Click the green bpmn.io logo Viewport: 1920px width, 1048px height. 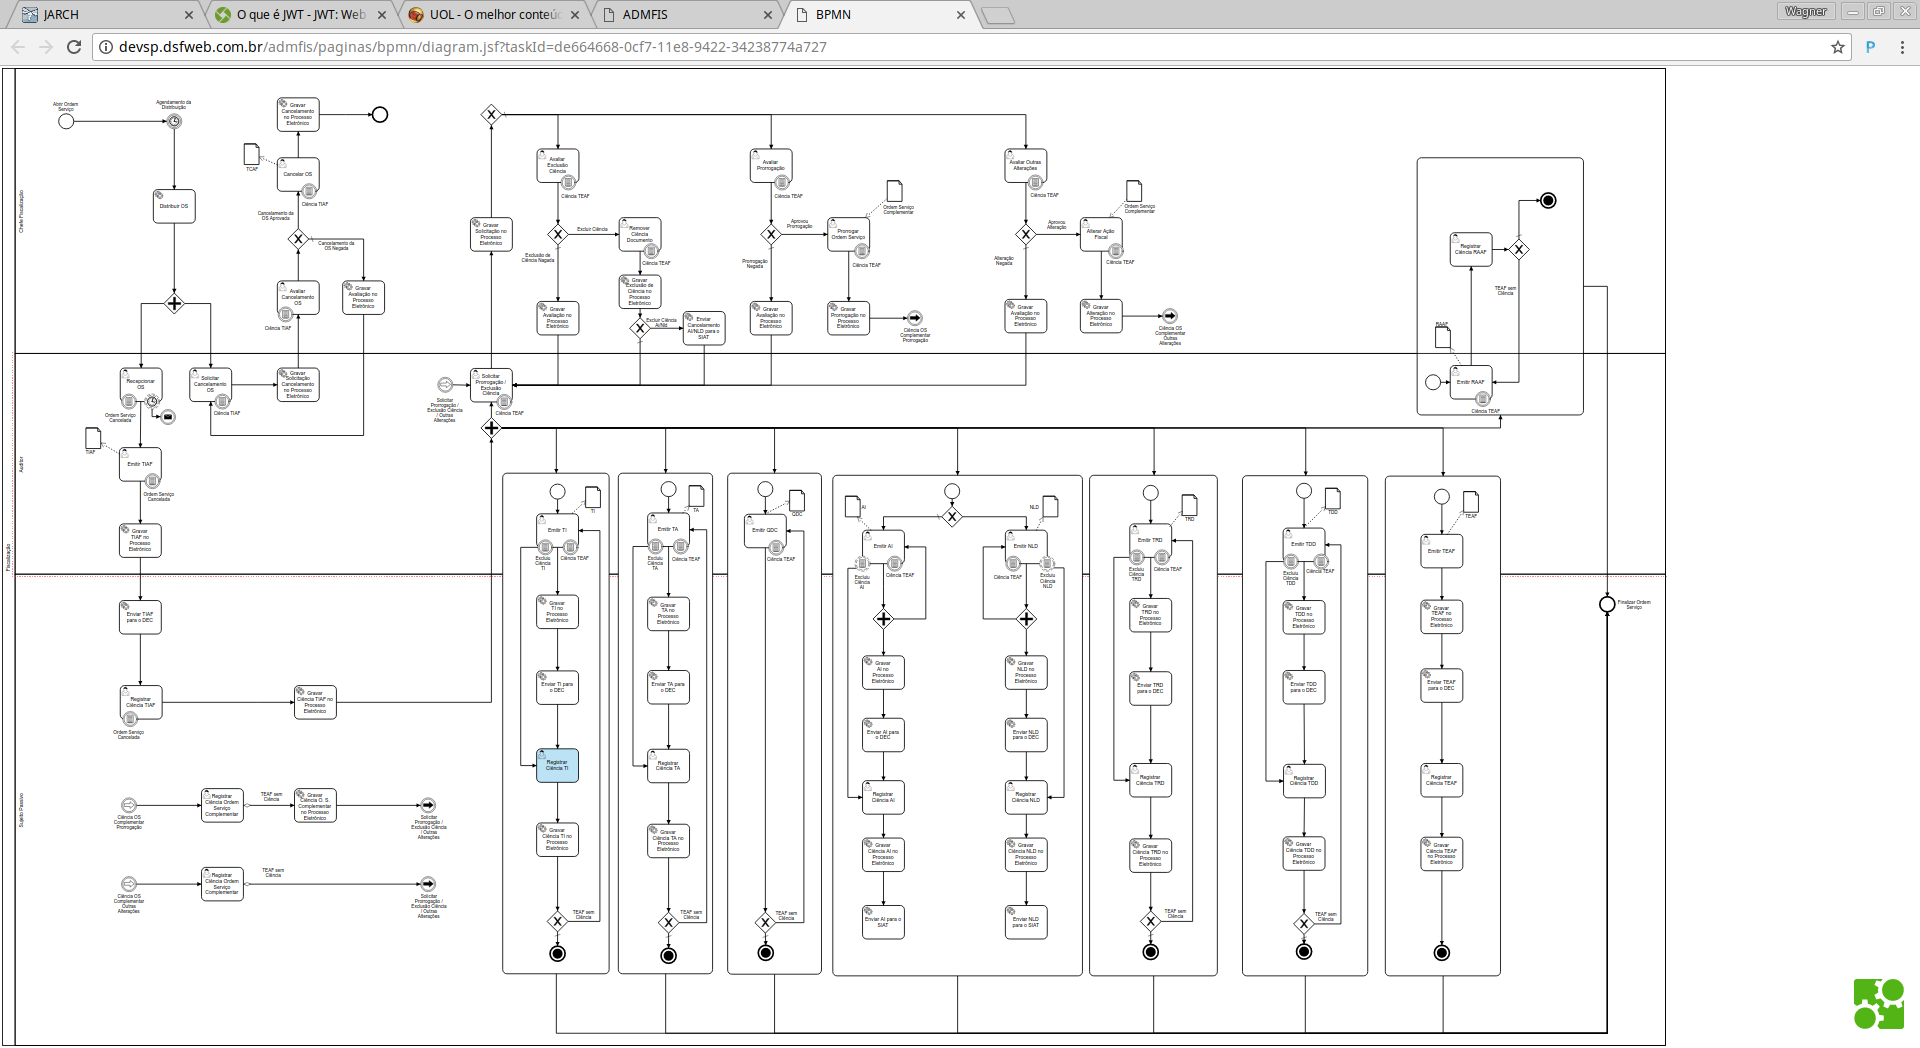click(1878, 1003)
